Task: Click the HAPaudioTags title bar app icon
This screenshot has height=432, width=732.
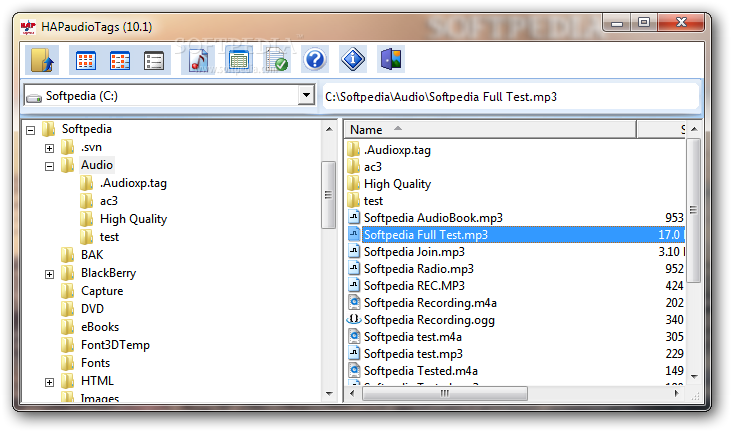Action: [x=28, y=27]
